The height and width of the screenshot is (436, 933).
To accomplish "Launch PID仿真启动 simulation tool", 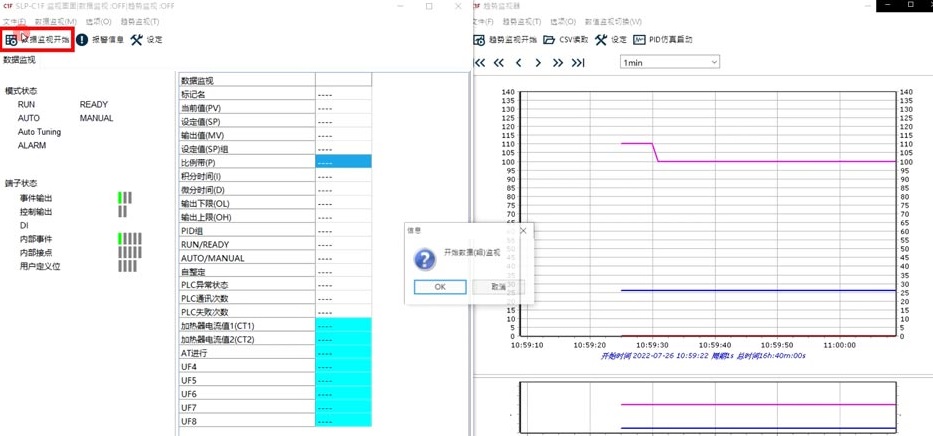I will (x=639, y=40).
